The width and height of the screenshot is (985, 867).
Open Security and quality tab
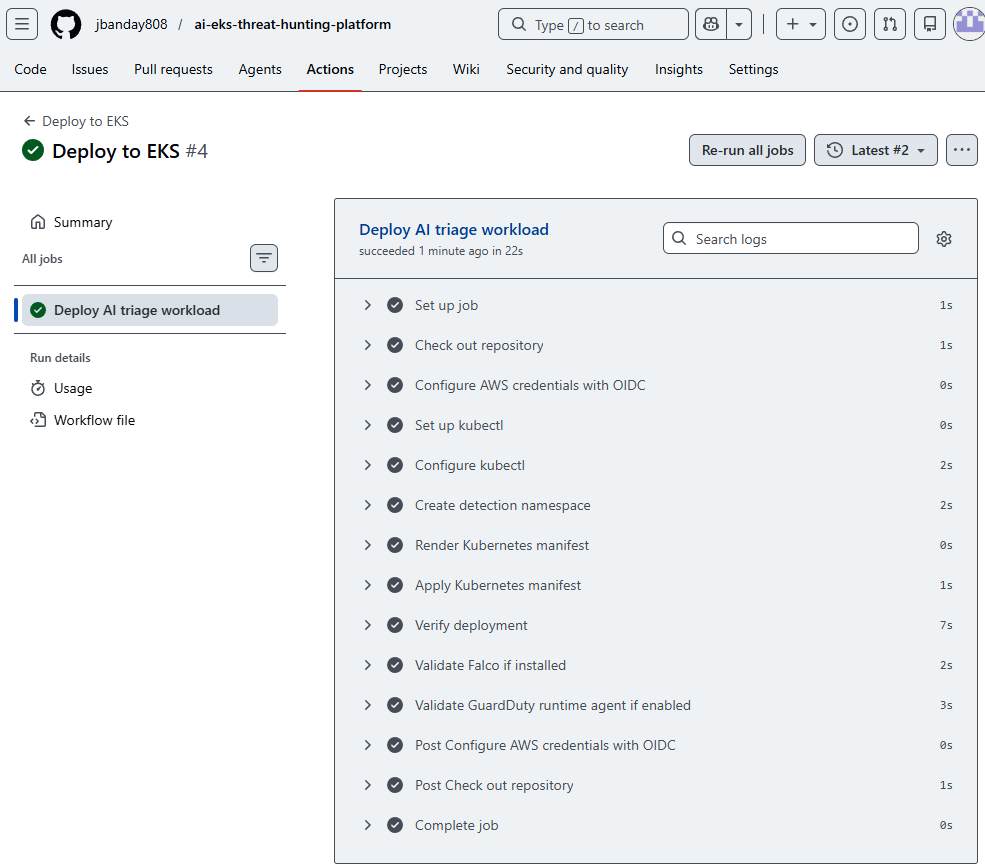click(x=567, y=69)
